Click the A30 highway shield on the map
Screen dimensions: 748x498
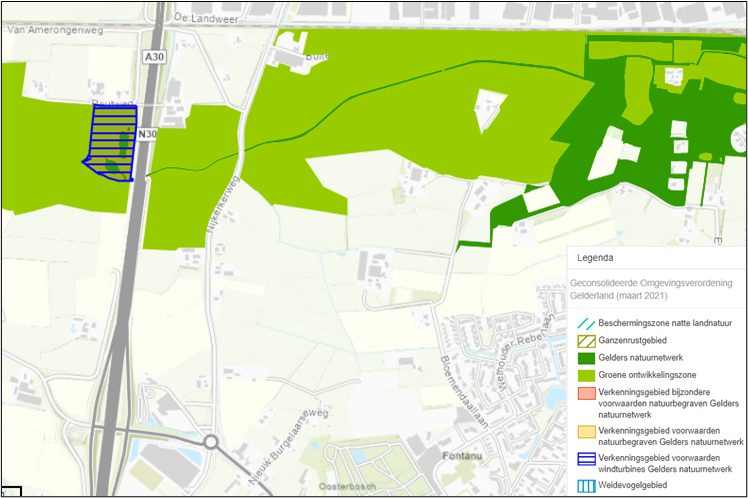click(154, 59)
